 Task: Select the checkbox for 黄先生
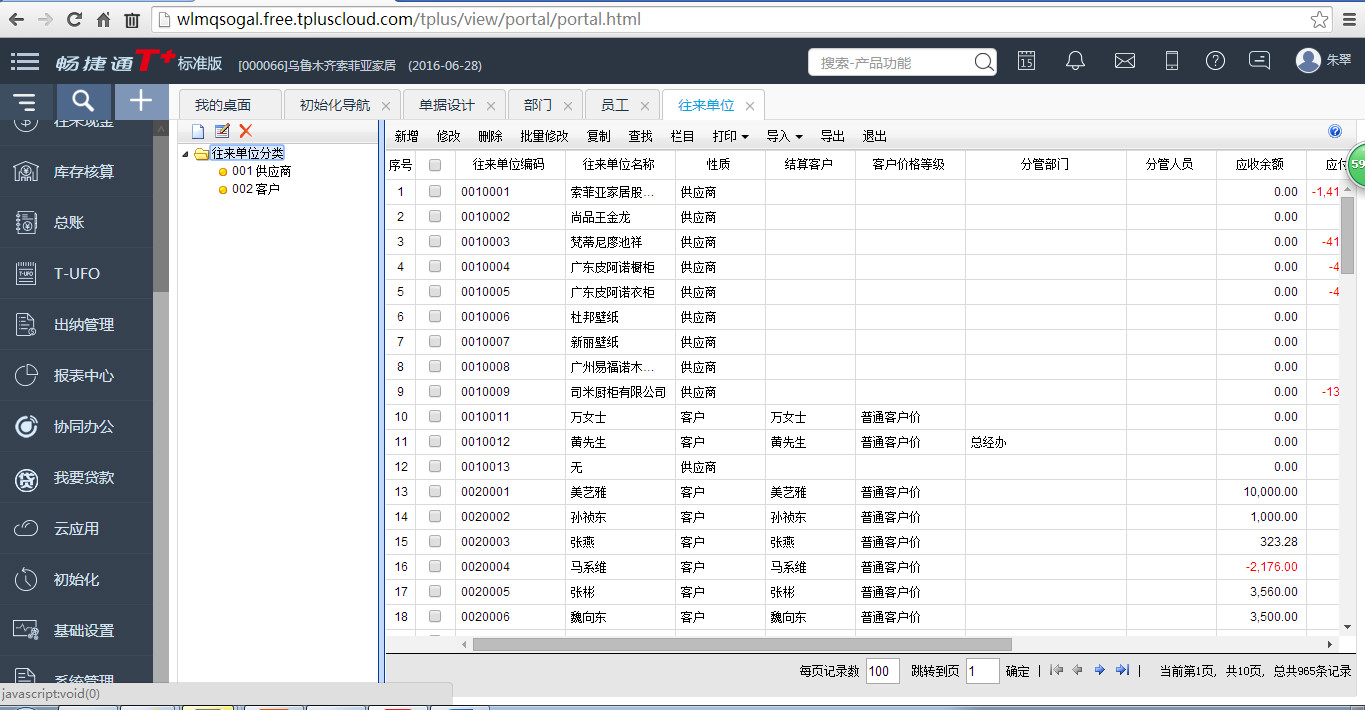[x=435, y=441]
